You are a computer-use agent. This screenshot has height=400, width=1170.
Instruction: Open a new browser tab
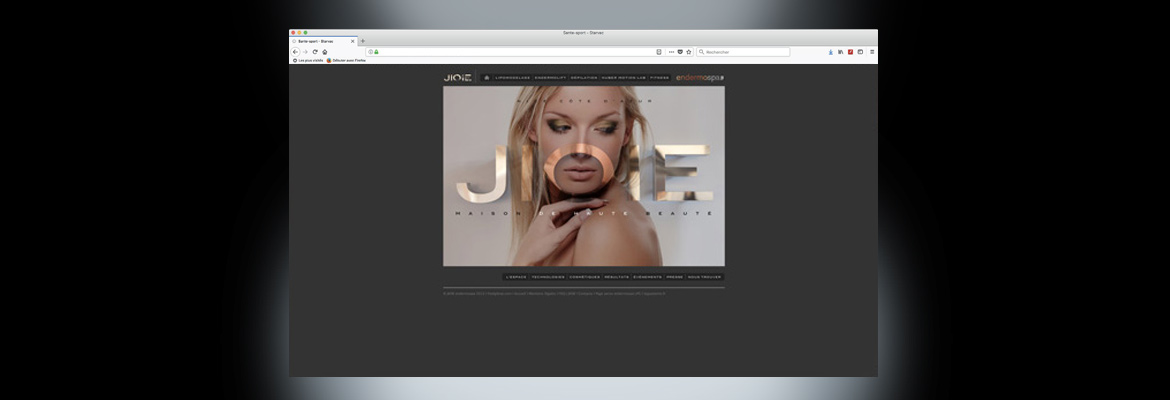pos(363,41)
